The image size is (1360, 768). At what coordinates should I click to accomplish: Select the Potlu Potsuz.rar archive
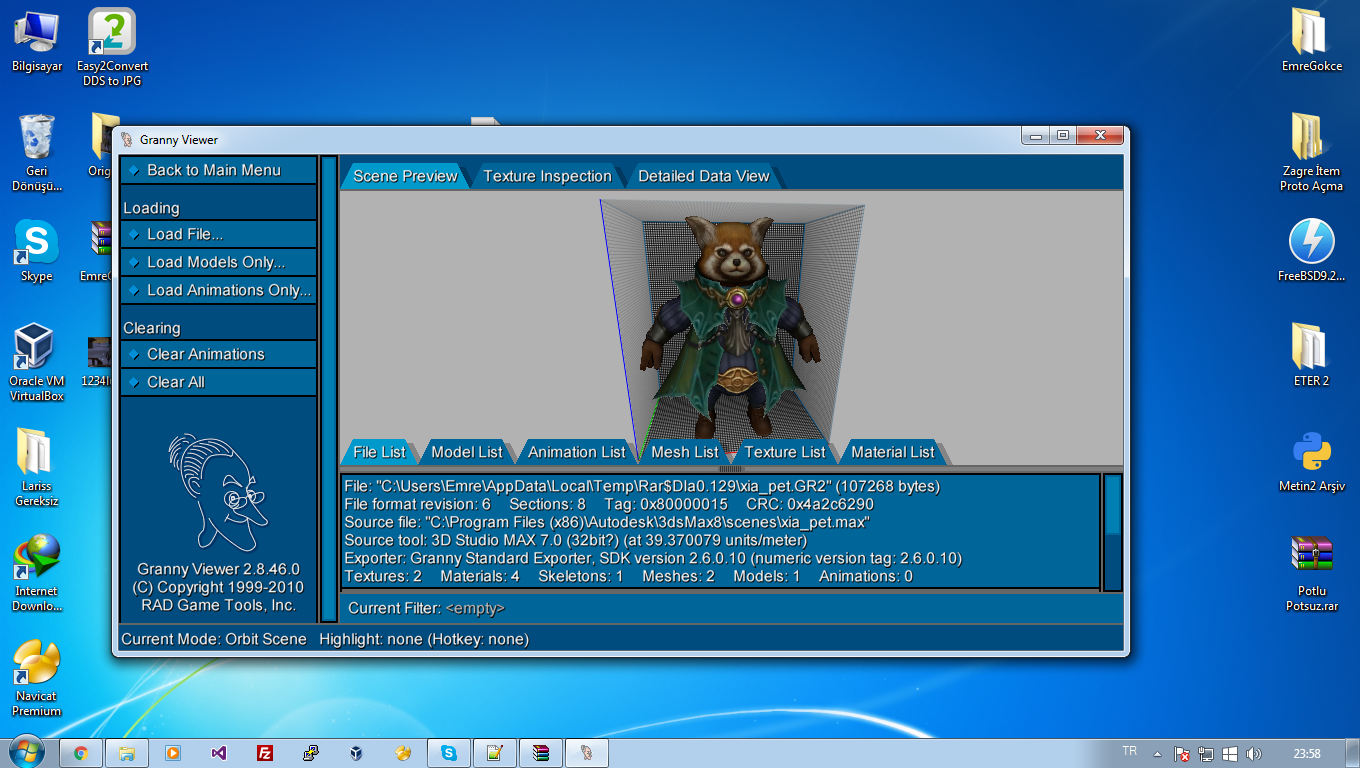tap(1311, 572)
